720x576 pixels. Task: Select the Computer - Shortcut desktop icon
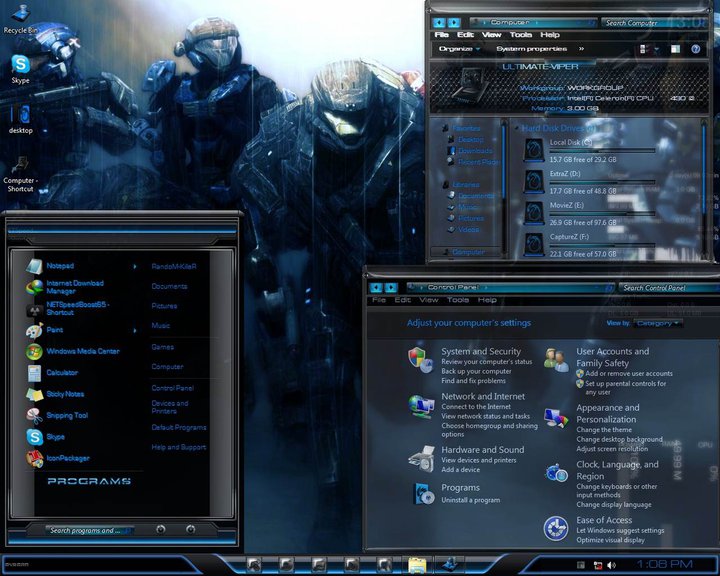click(x=20, y=174)
